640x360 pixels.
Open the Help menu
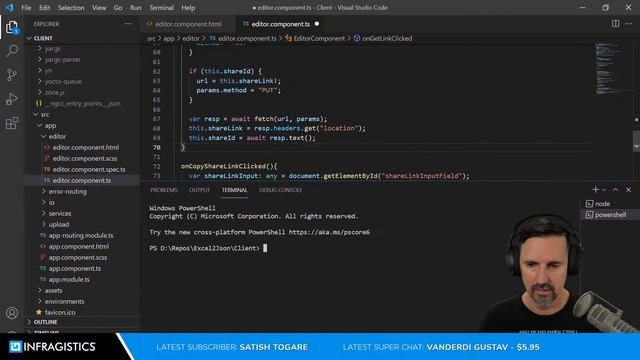(188, 8)
